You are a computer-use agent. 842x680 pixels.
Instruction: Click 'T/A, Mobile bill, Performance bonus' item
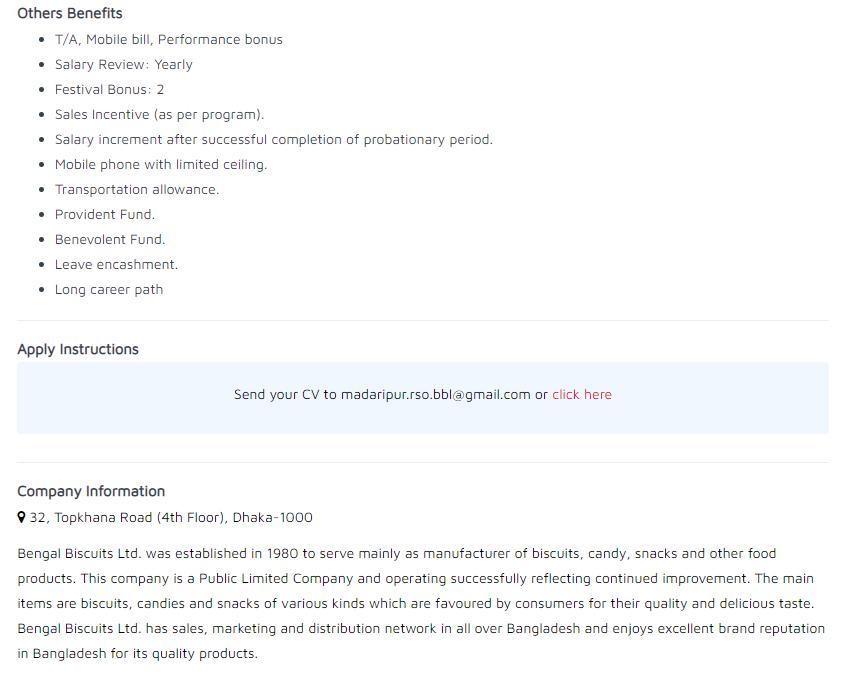tap(169, 40)
